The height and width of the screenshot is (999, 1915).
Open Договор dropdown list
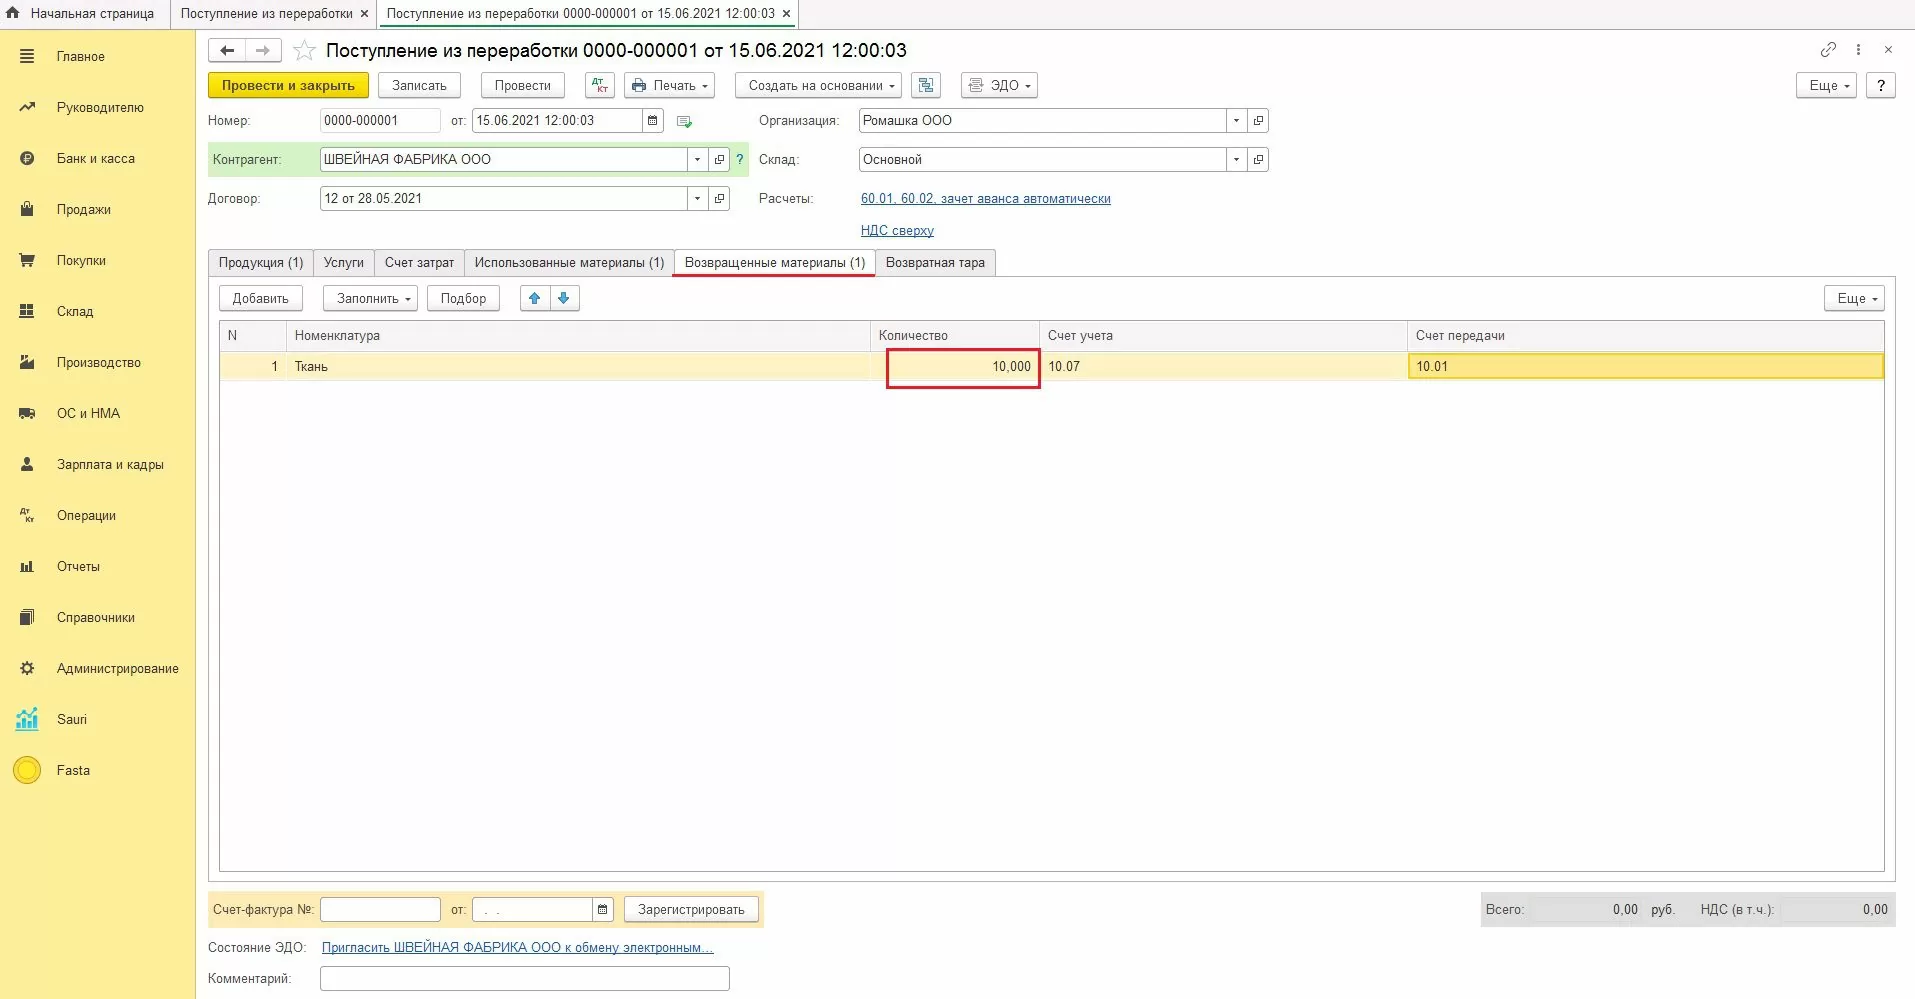697,198
